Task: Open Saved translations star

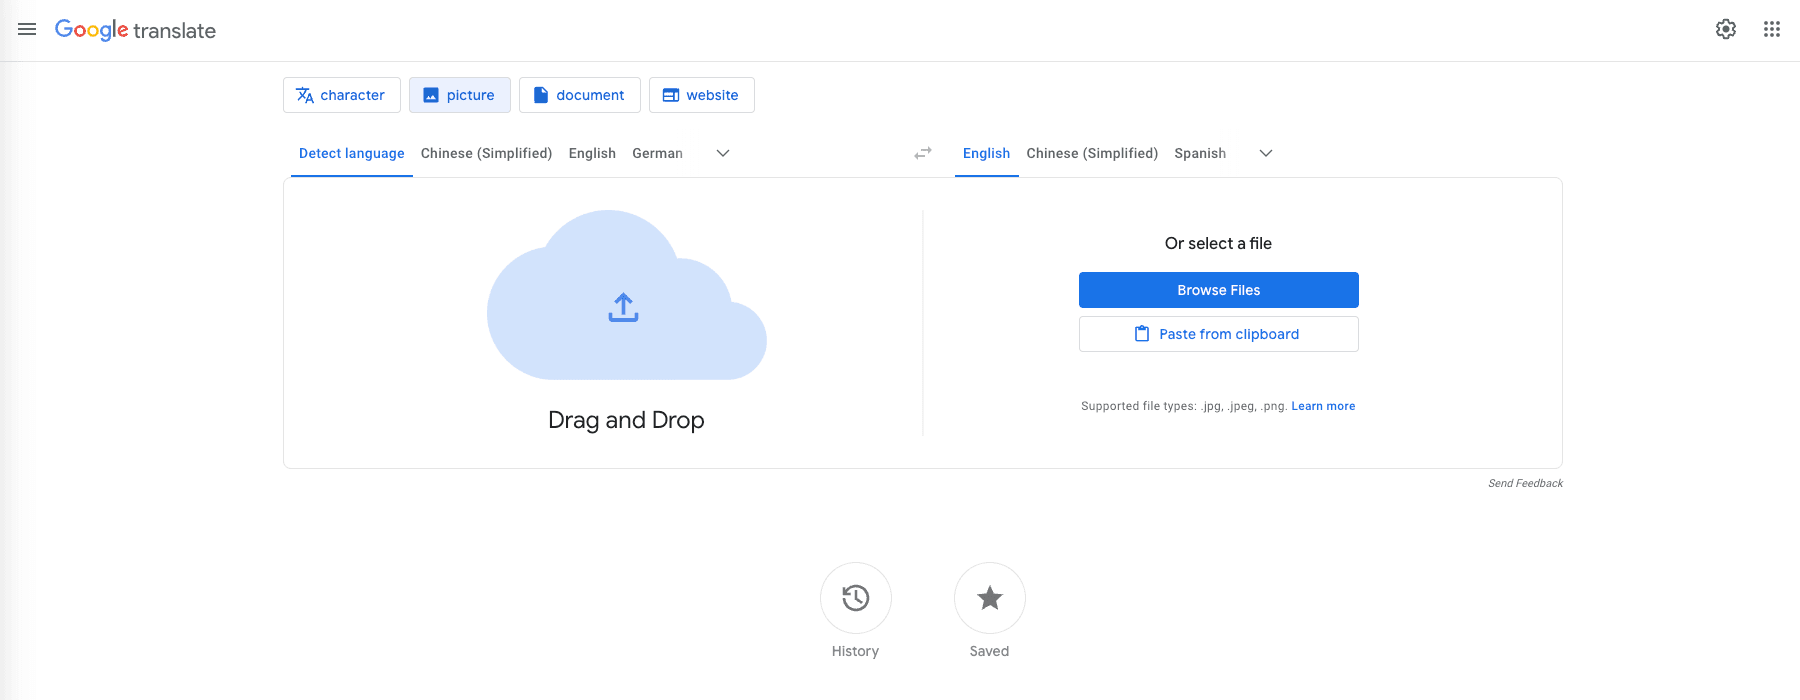Action: (990, 598)
